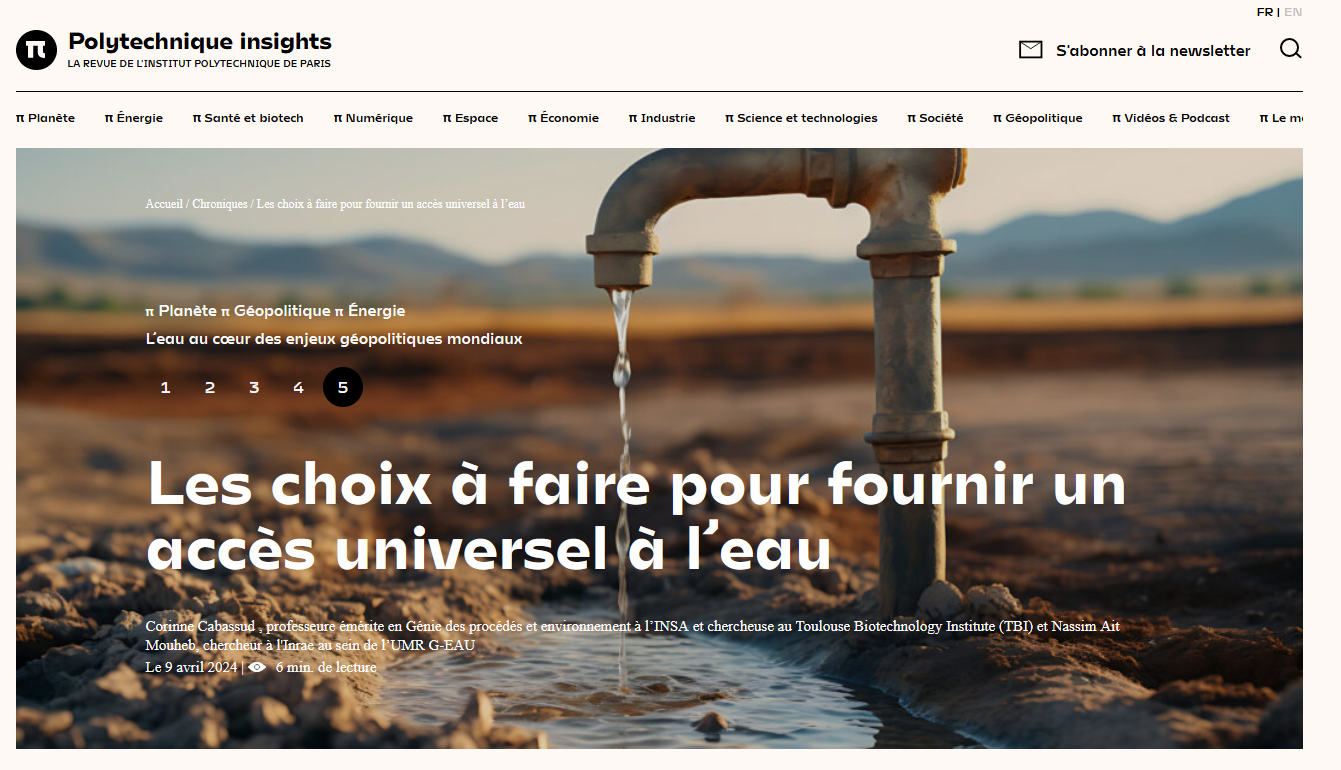The height and width of the screenshot is (770, 1341).
Task: Open Science et technologies section
Action: tap(801, 118)
